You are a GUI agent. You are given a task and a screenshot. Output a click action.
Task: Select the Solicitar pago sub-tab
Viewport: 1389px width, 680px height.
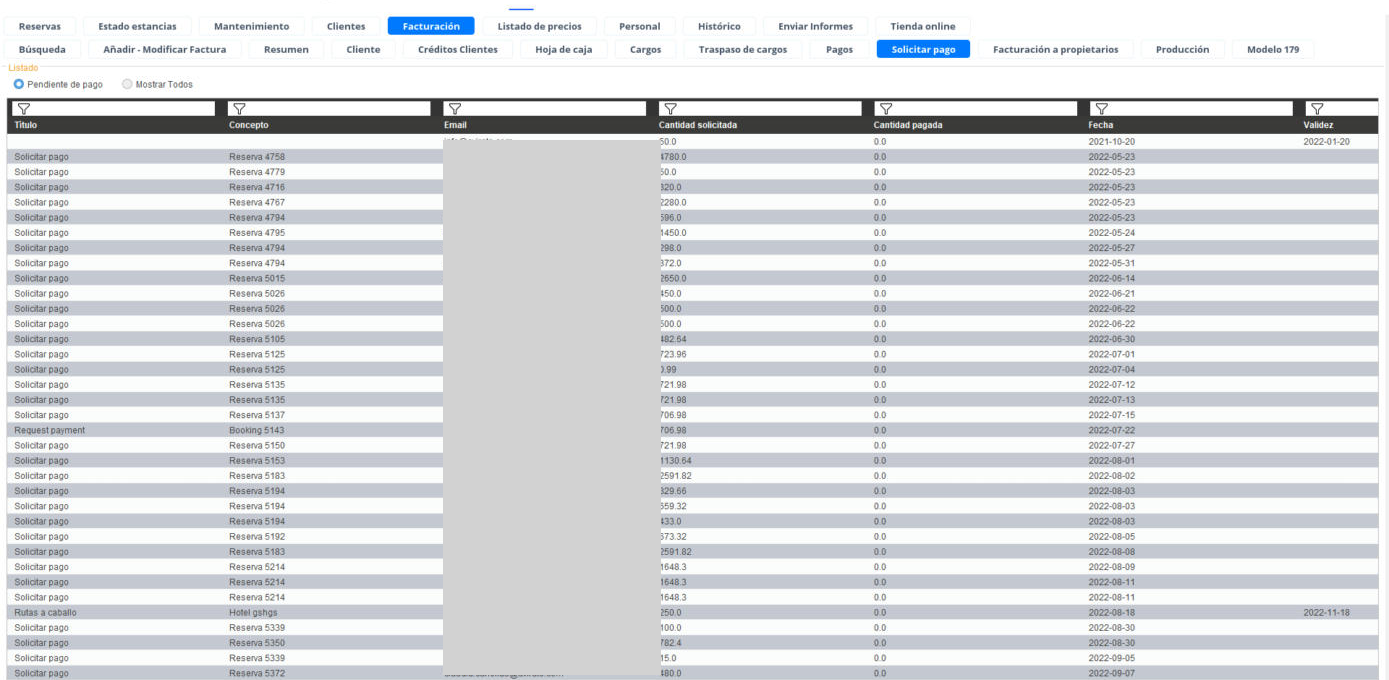click(x=923, y=49)
